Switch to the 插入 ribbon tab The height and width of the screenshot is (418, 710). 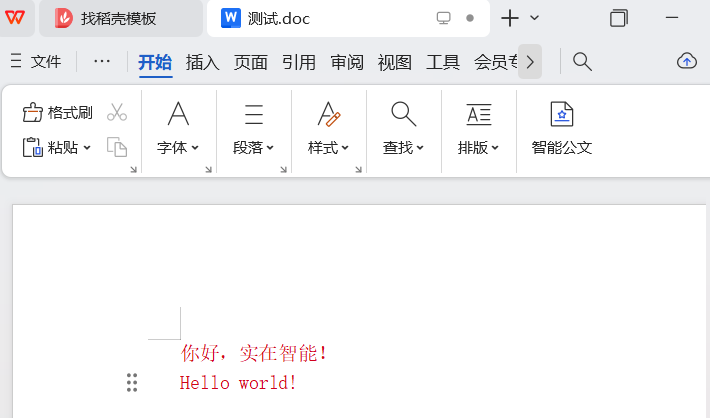pos(202,62)
